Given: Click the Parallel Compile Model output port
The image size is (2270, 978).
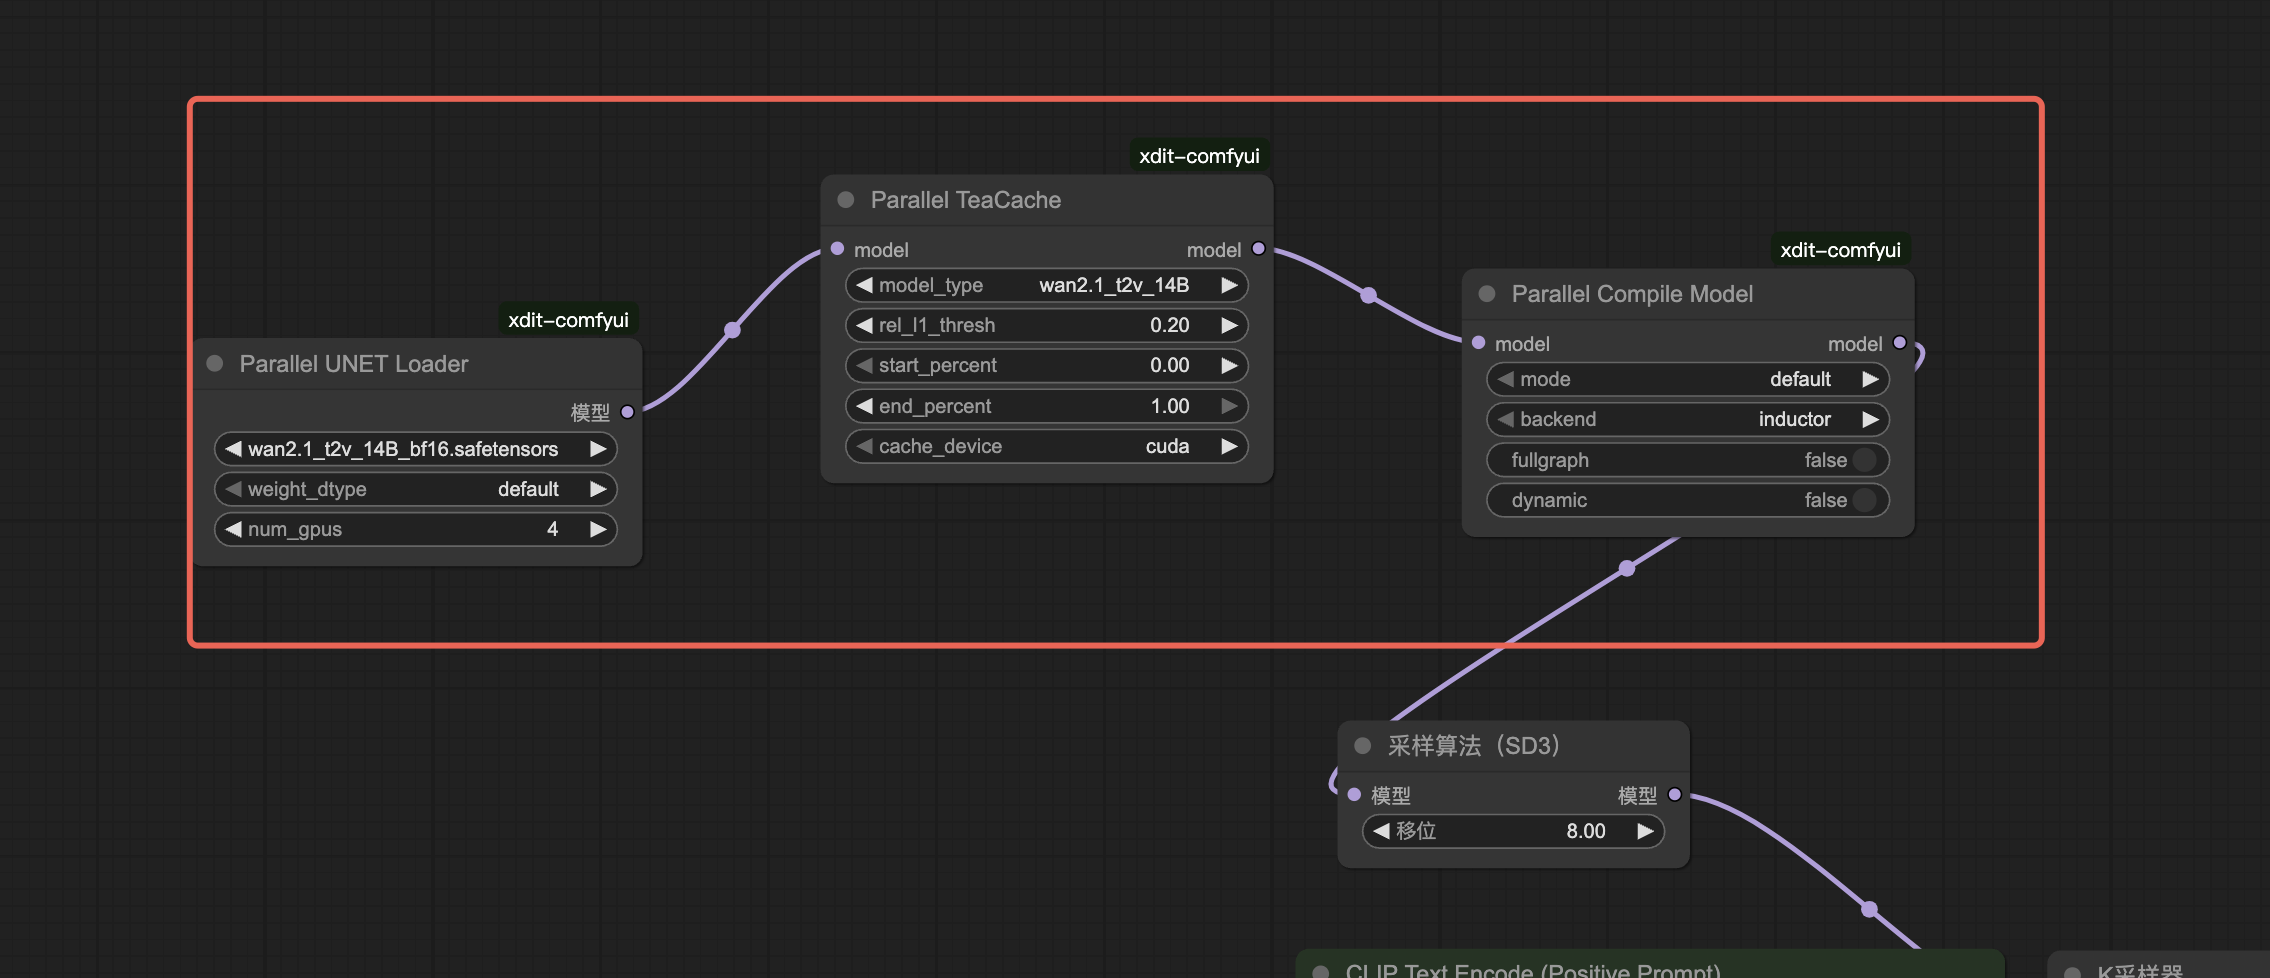Looking at the screenshot, I should [1899, 343].
